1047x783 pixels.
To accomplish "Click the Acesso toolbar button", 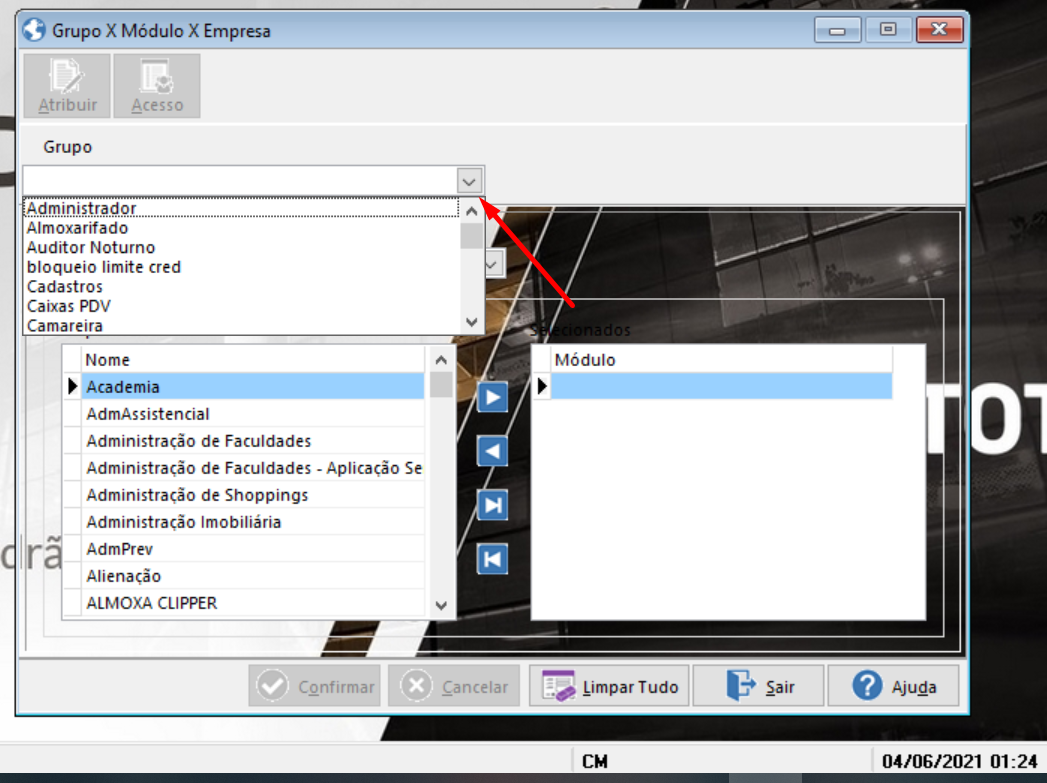I will 157,86.
